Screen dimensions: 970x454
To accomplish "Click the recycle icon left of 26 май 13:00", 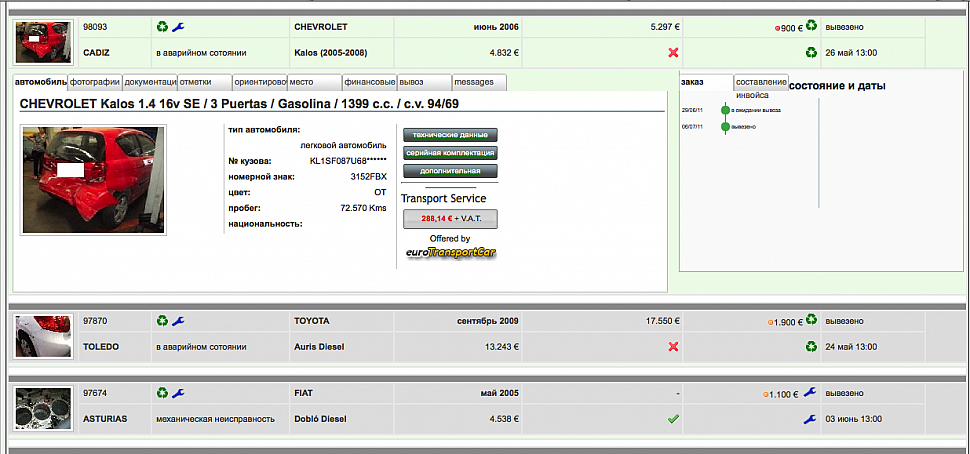I will tap(811, 53).
